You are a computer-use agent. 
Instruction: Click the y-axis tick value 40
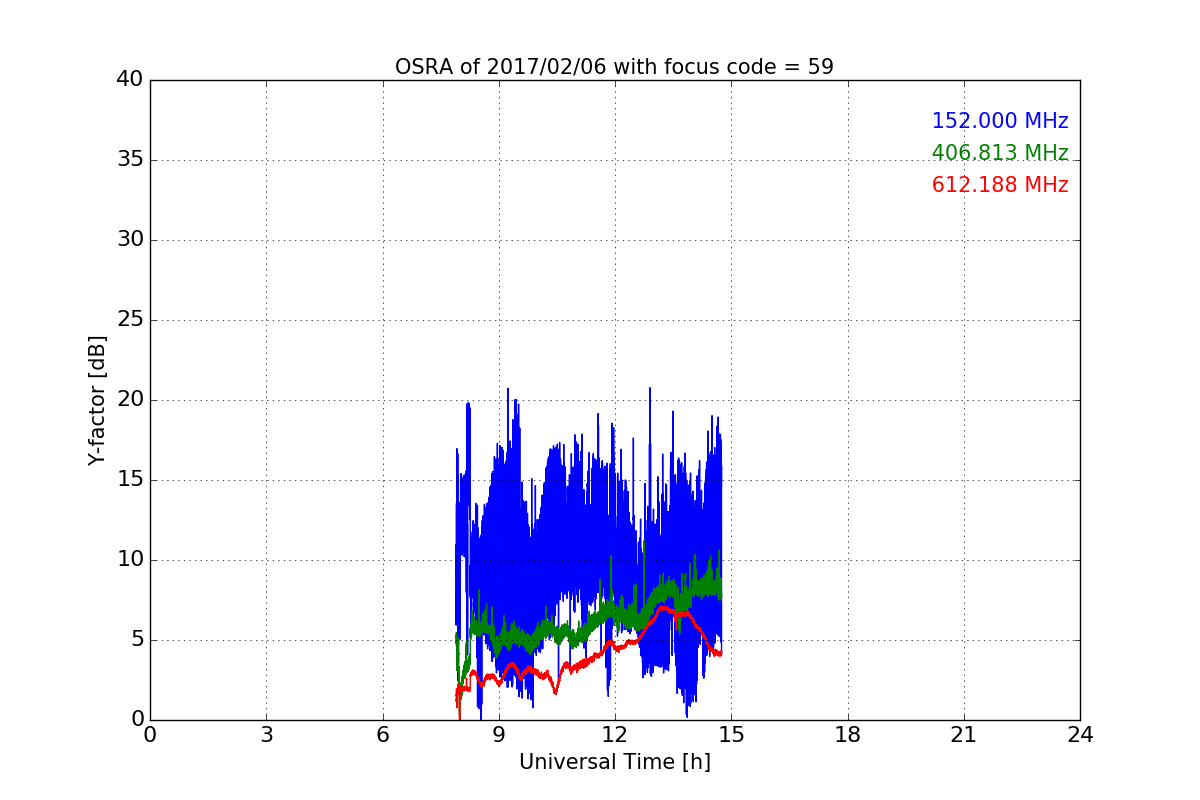point(130,80)
